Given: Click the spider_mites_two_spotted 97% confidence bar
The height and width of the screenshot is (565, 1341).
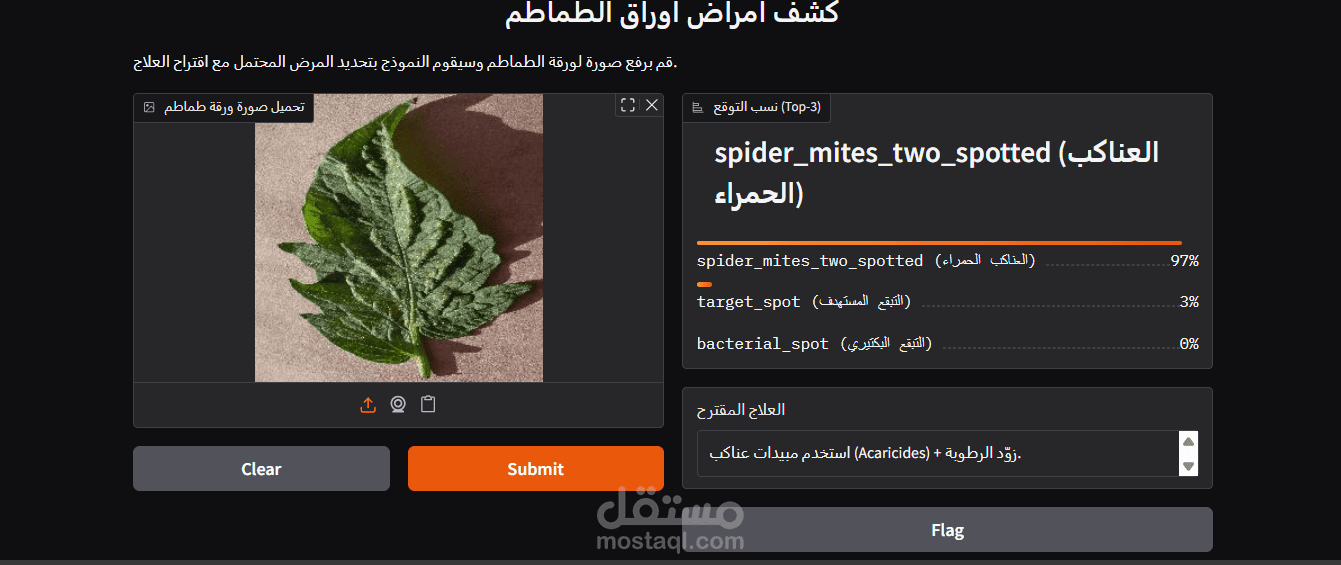Looking at the screenshot, I should [939, 243].
